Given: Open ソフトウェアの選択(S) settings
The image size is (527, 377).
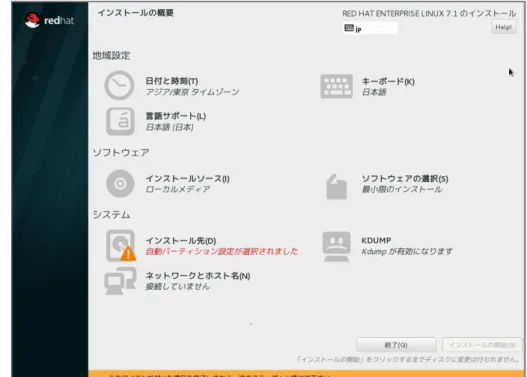Looking at the screenshot, I should coord(405,178).
